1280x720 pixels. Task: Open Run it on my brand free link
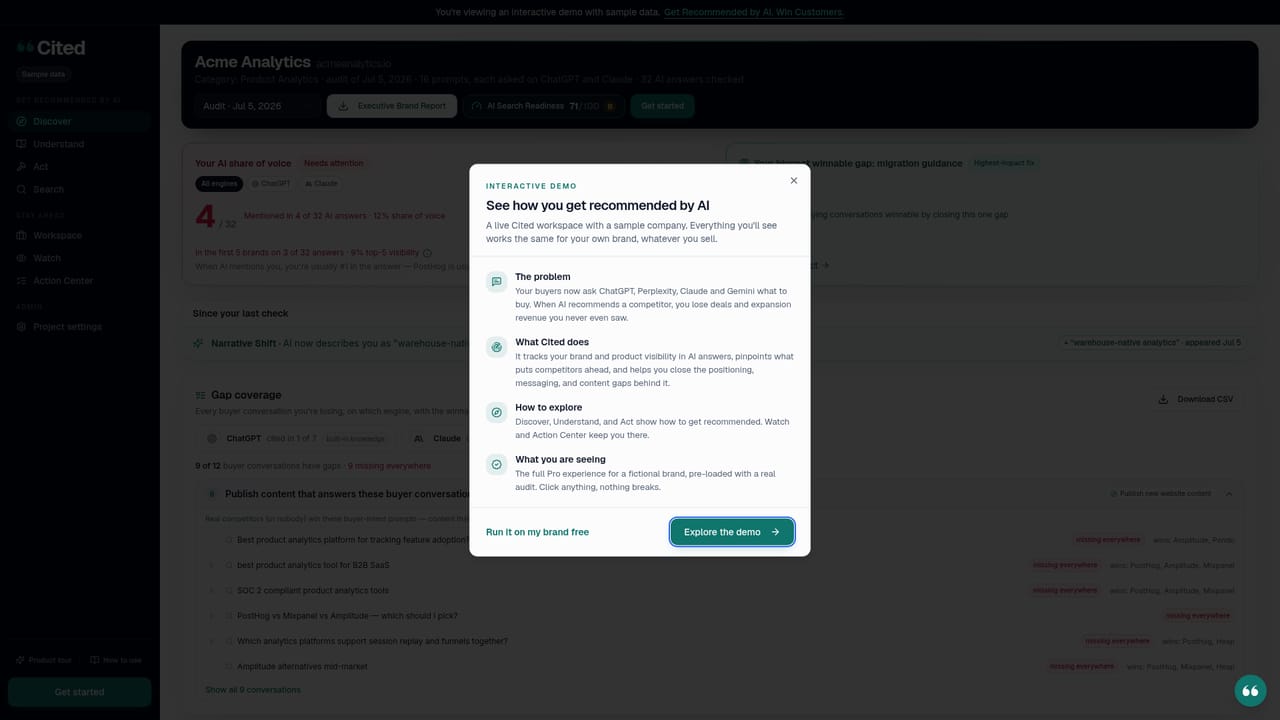coord(537,532)
